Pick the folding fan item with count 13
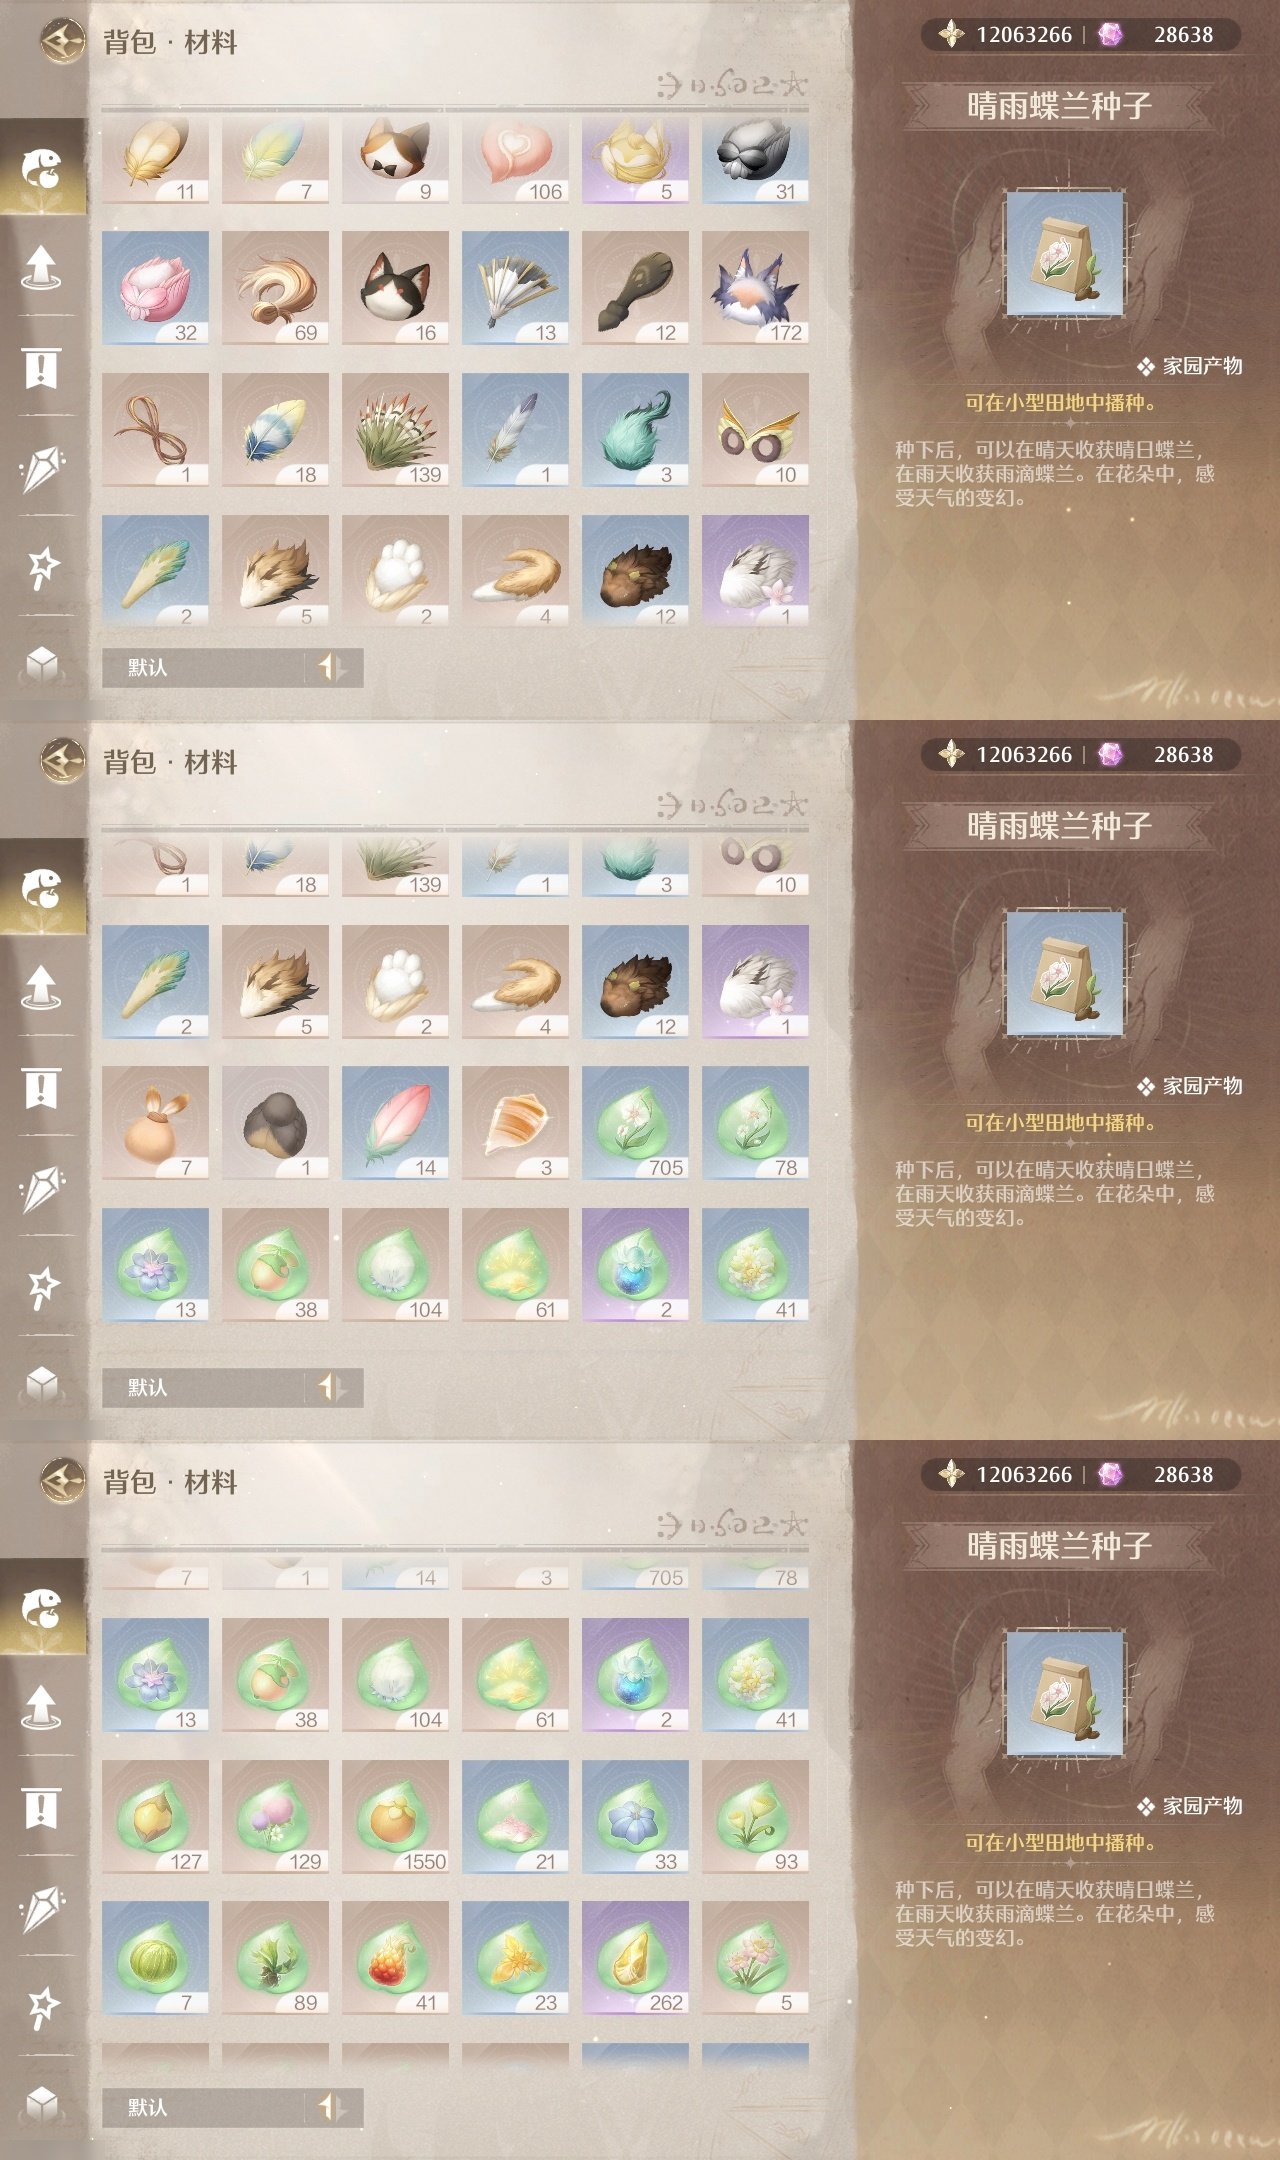 (x=515, y=288)
